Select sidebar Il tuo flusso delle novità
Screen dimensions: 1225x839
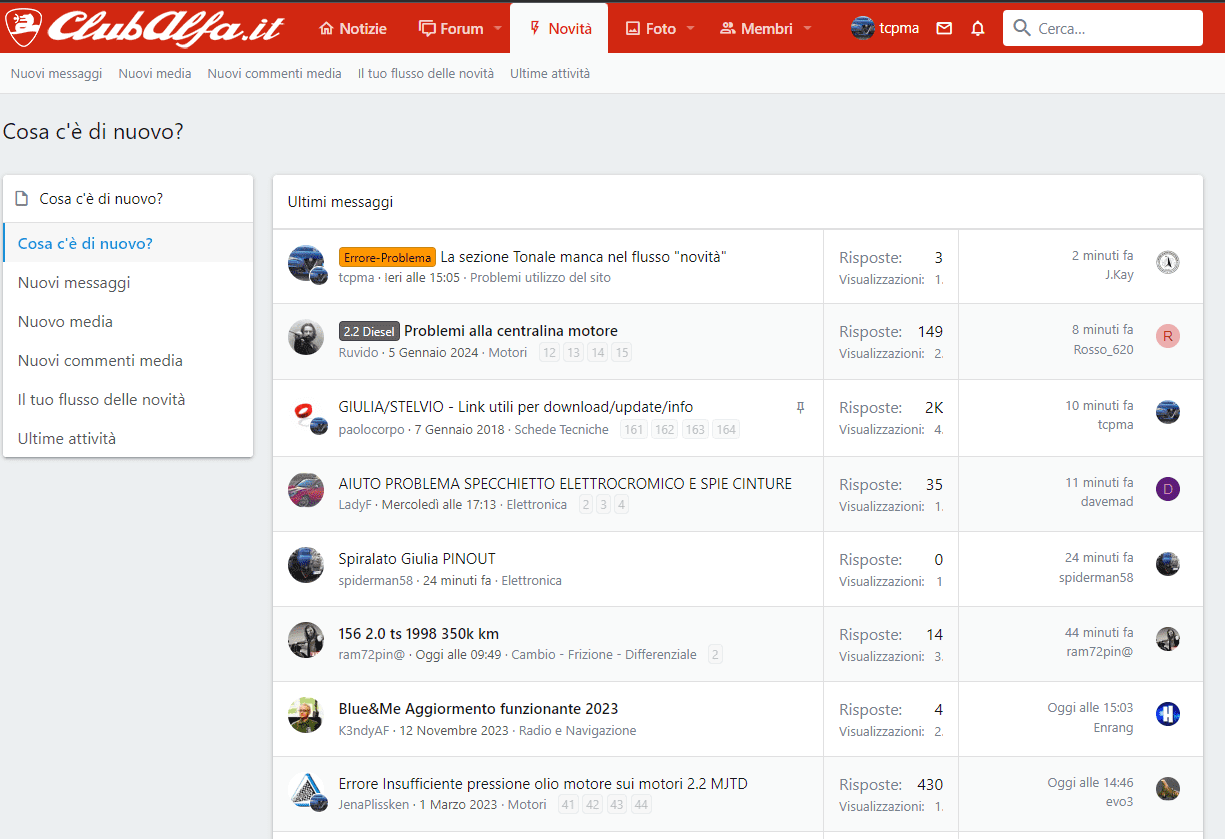click(x=128, y=399)
